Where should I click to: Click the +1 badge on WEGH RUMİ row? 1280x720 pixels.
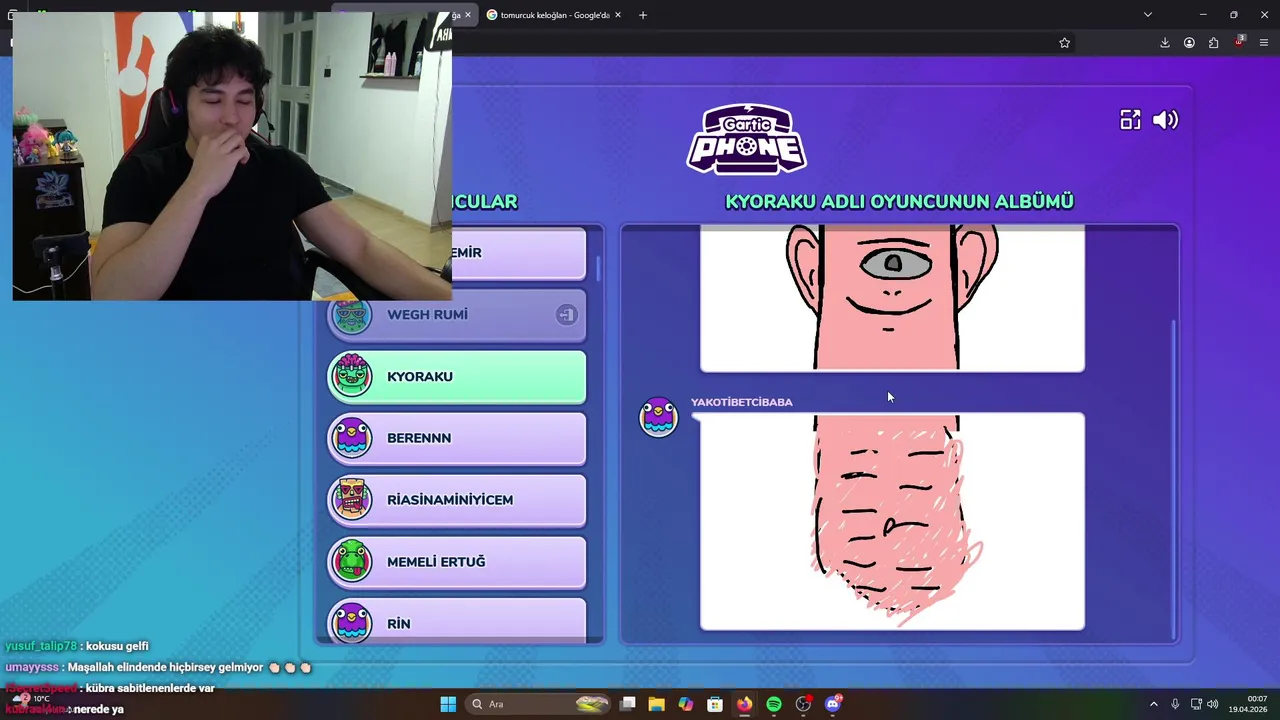[x=566, y=315]
